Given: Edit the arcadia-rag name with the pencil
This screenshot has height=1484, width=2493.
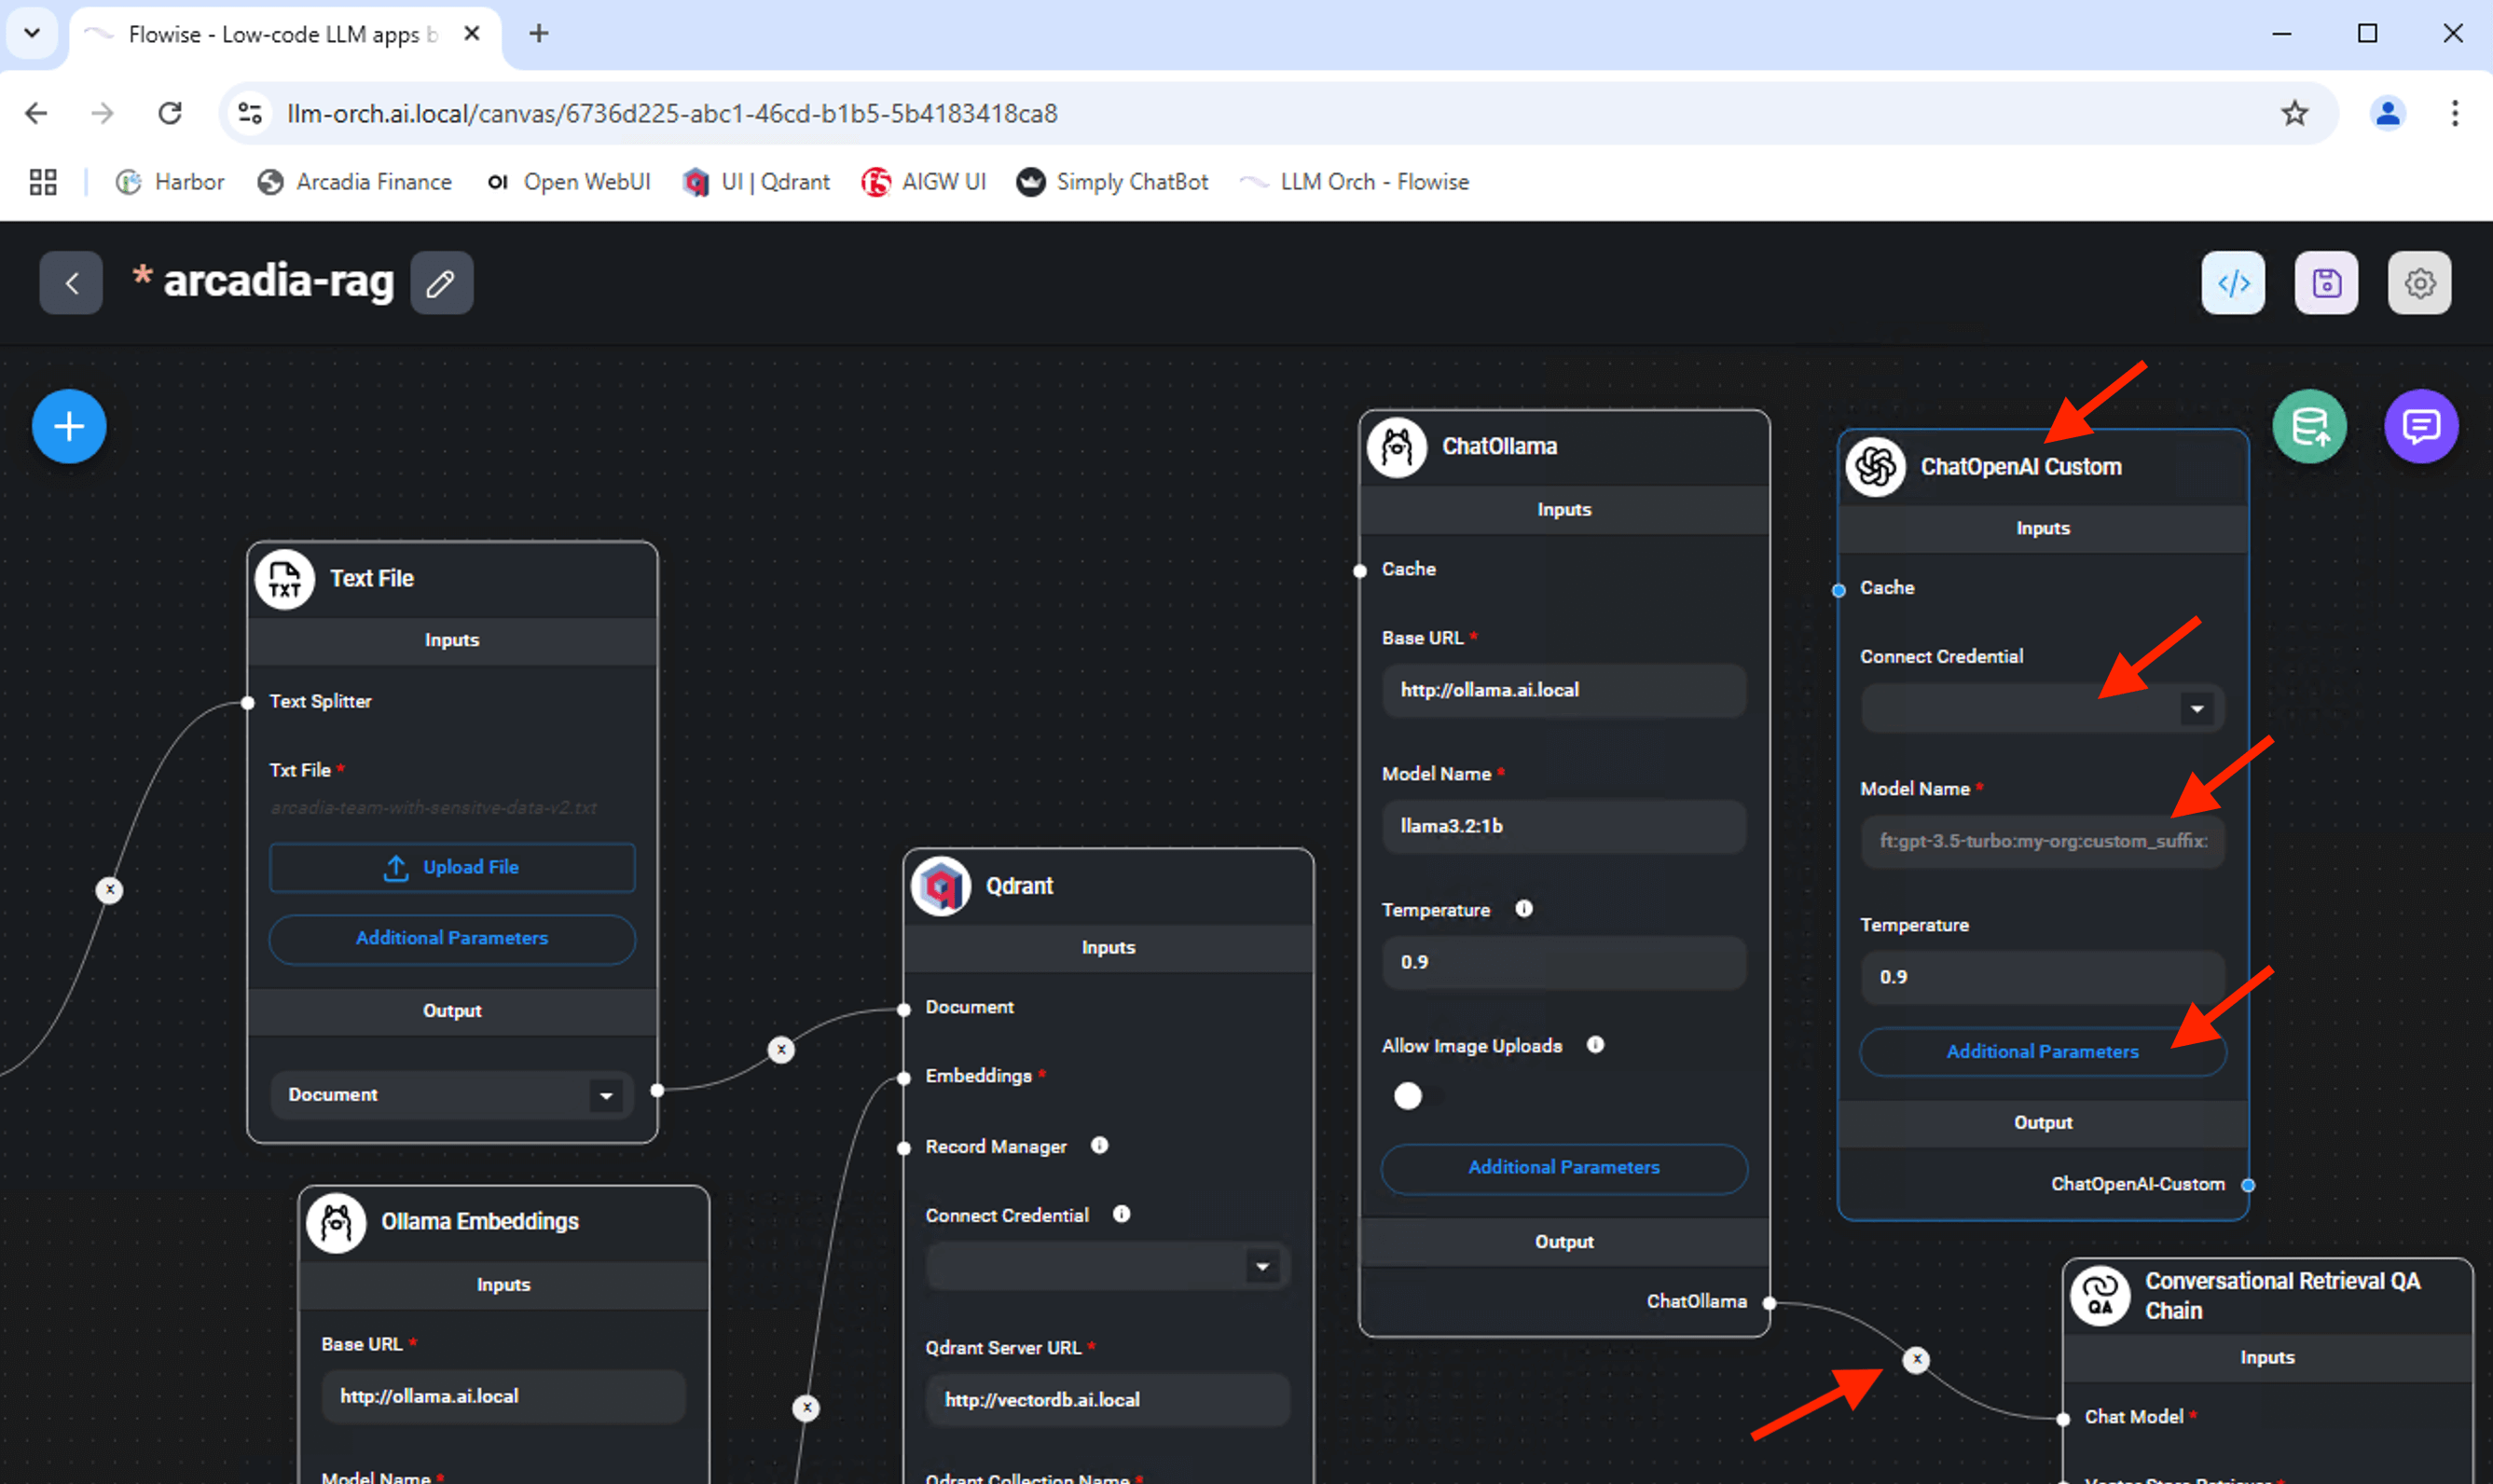Looking at the screenshot, I should (x=441, y=283).
